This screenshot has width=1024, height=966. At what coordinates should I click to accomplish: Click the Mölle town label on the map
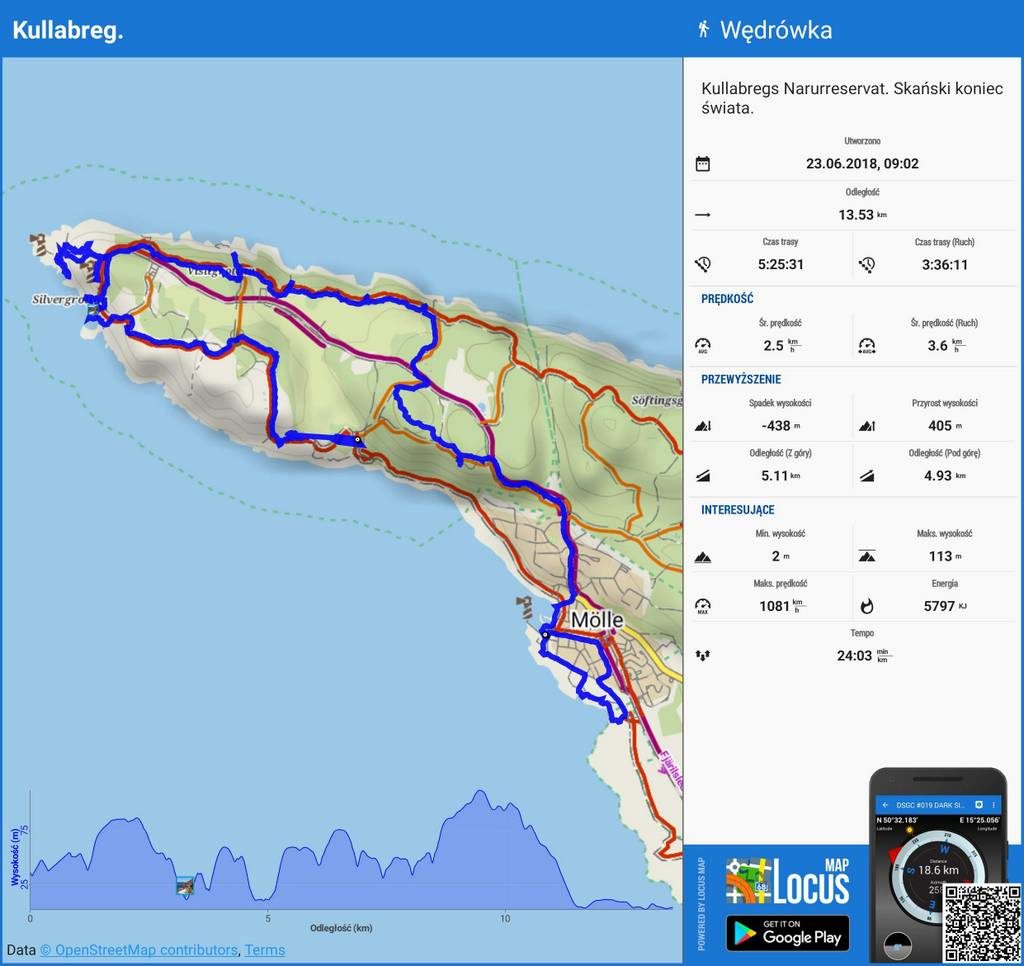tap(597, 620)
